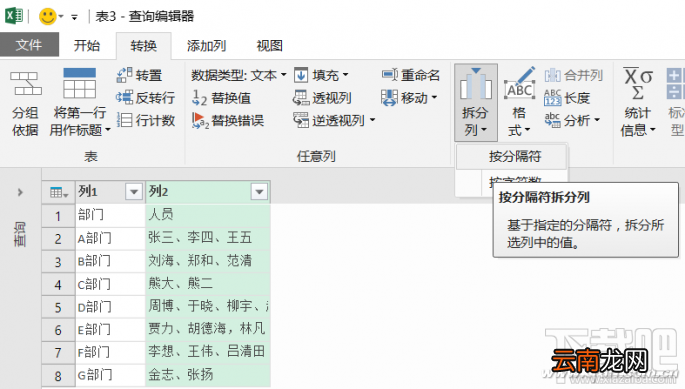Click the 替换错误 command
The width and height of the screenshot is (685, 389).
point(228,120)
